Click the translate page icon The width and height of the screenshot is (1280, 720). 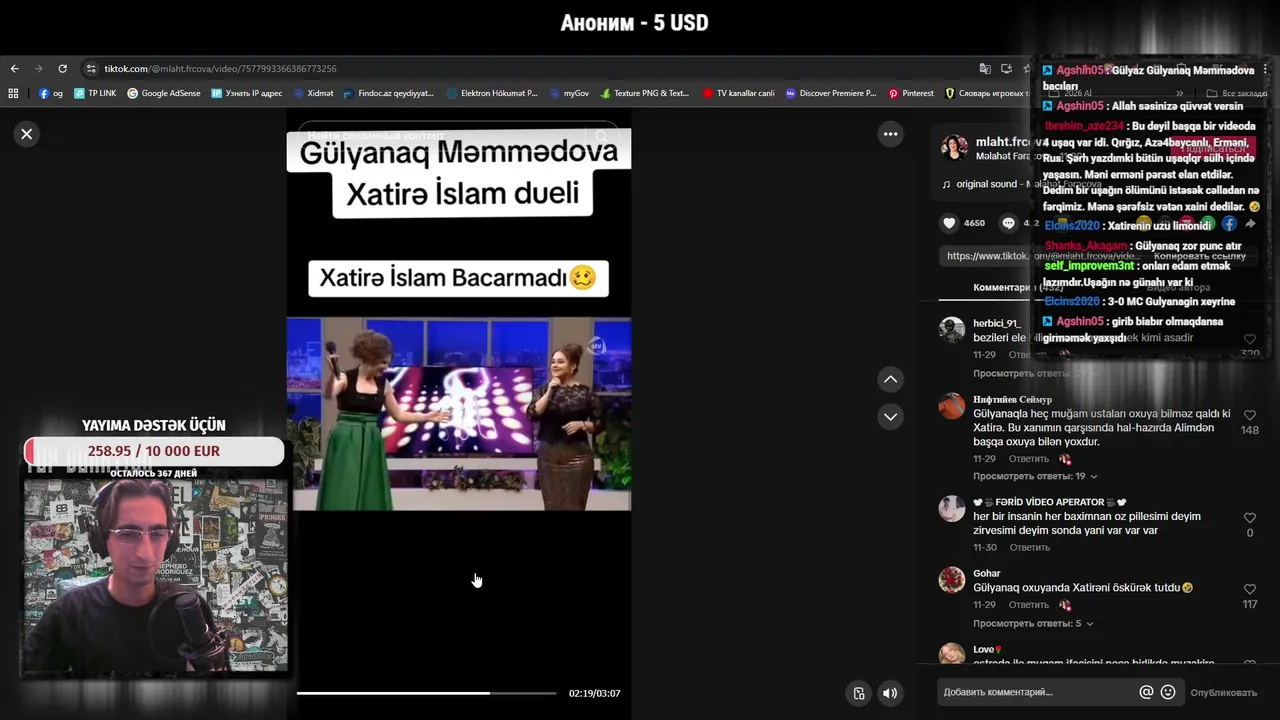(985, 69)
